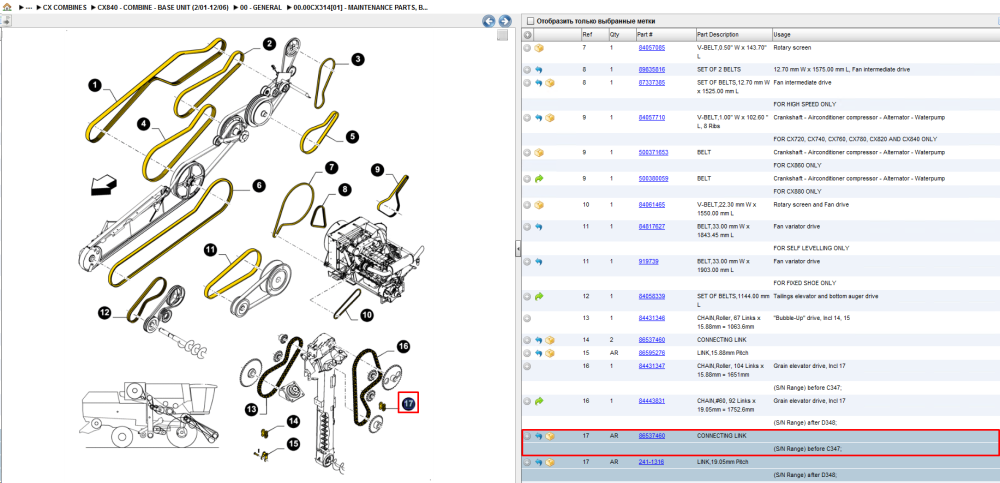The width and height of the screenshot is (1000, 483).
Task: Collapse the parts list with splitter handle
Action: tap(517, 249)
